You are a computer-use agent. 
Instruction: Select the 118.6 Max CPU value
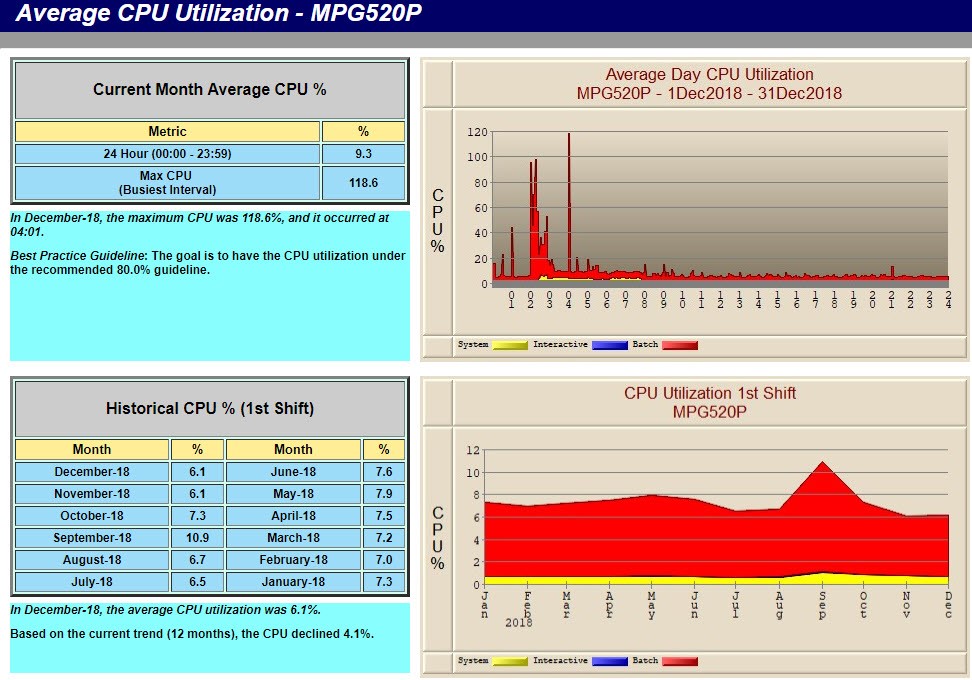point(363,183)
